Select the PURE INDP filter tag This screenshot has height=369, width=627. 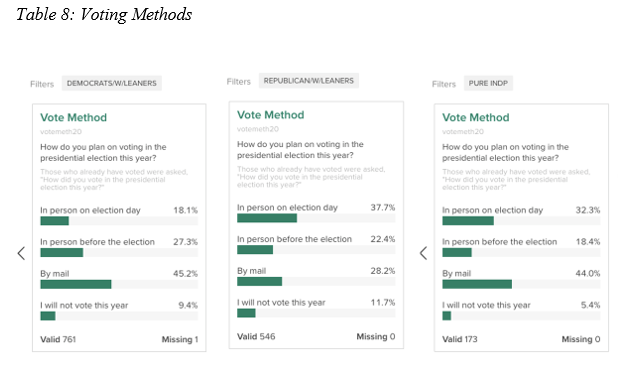(488, 83)
